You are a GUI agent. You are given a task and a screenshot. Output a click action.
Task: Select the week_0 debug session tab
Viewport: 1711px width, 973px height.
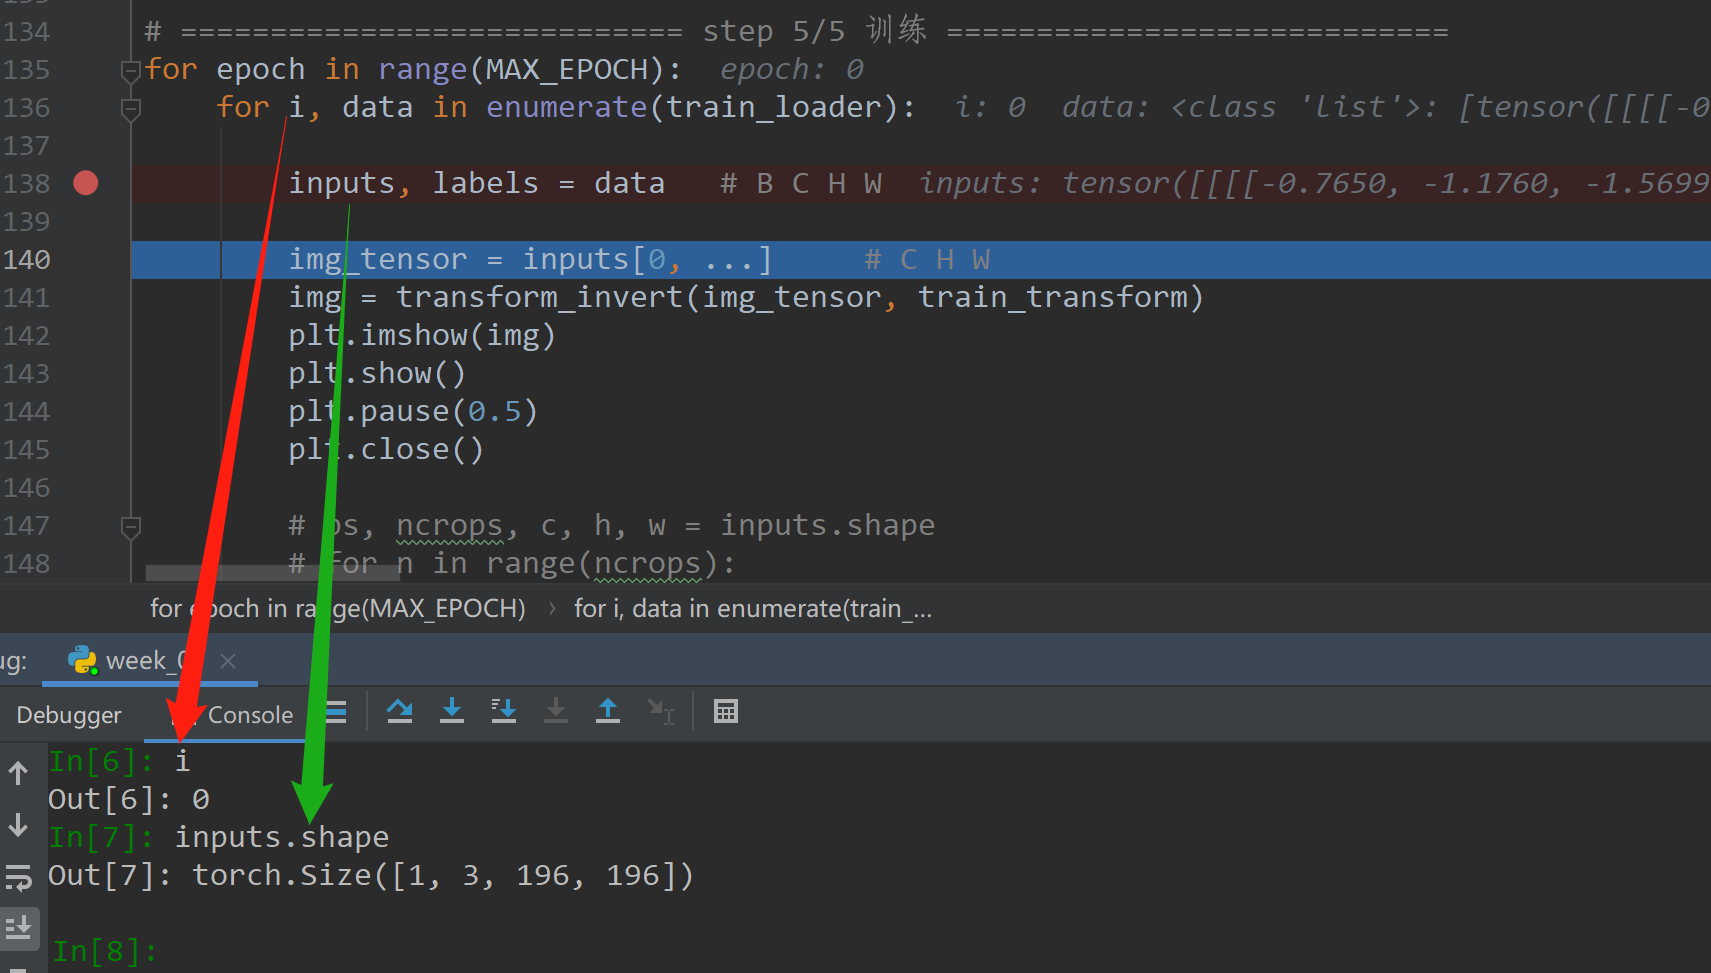click(x=150, y=660)
